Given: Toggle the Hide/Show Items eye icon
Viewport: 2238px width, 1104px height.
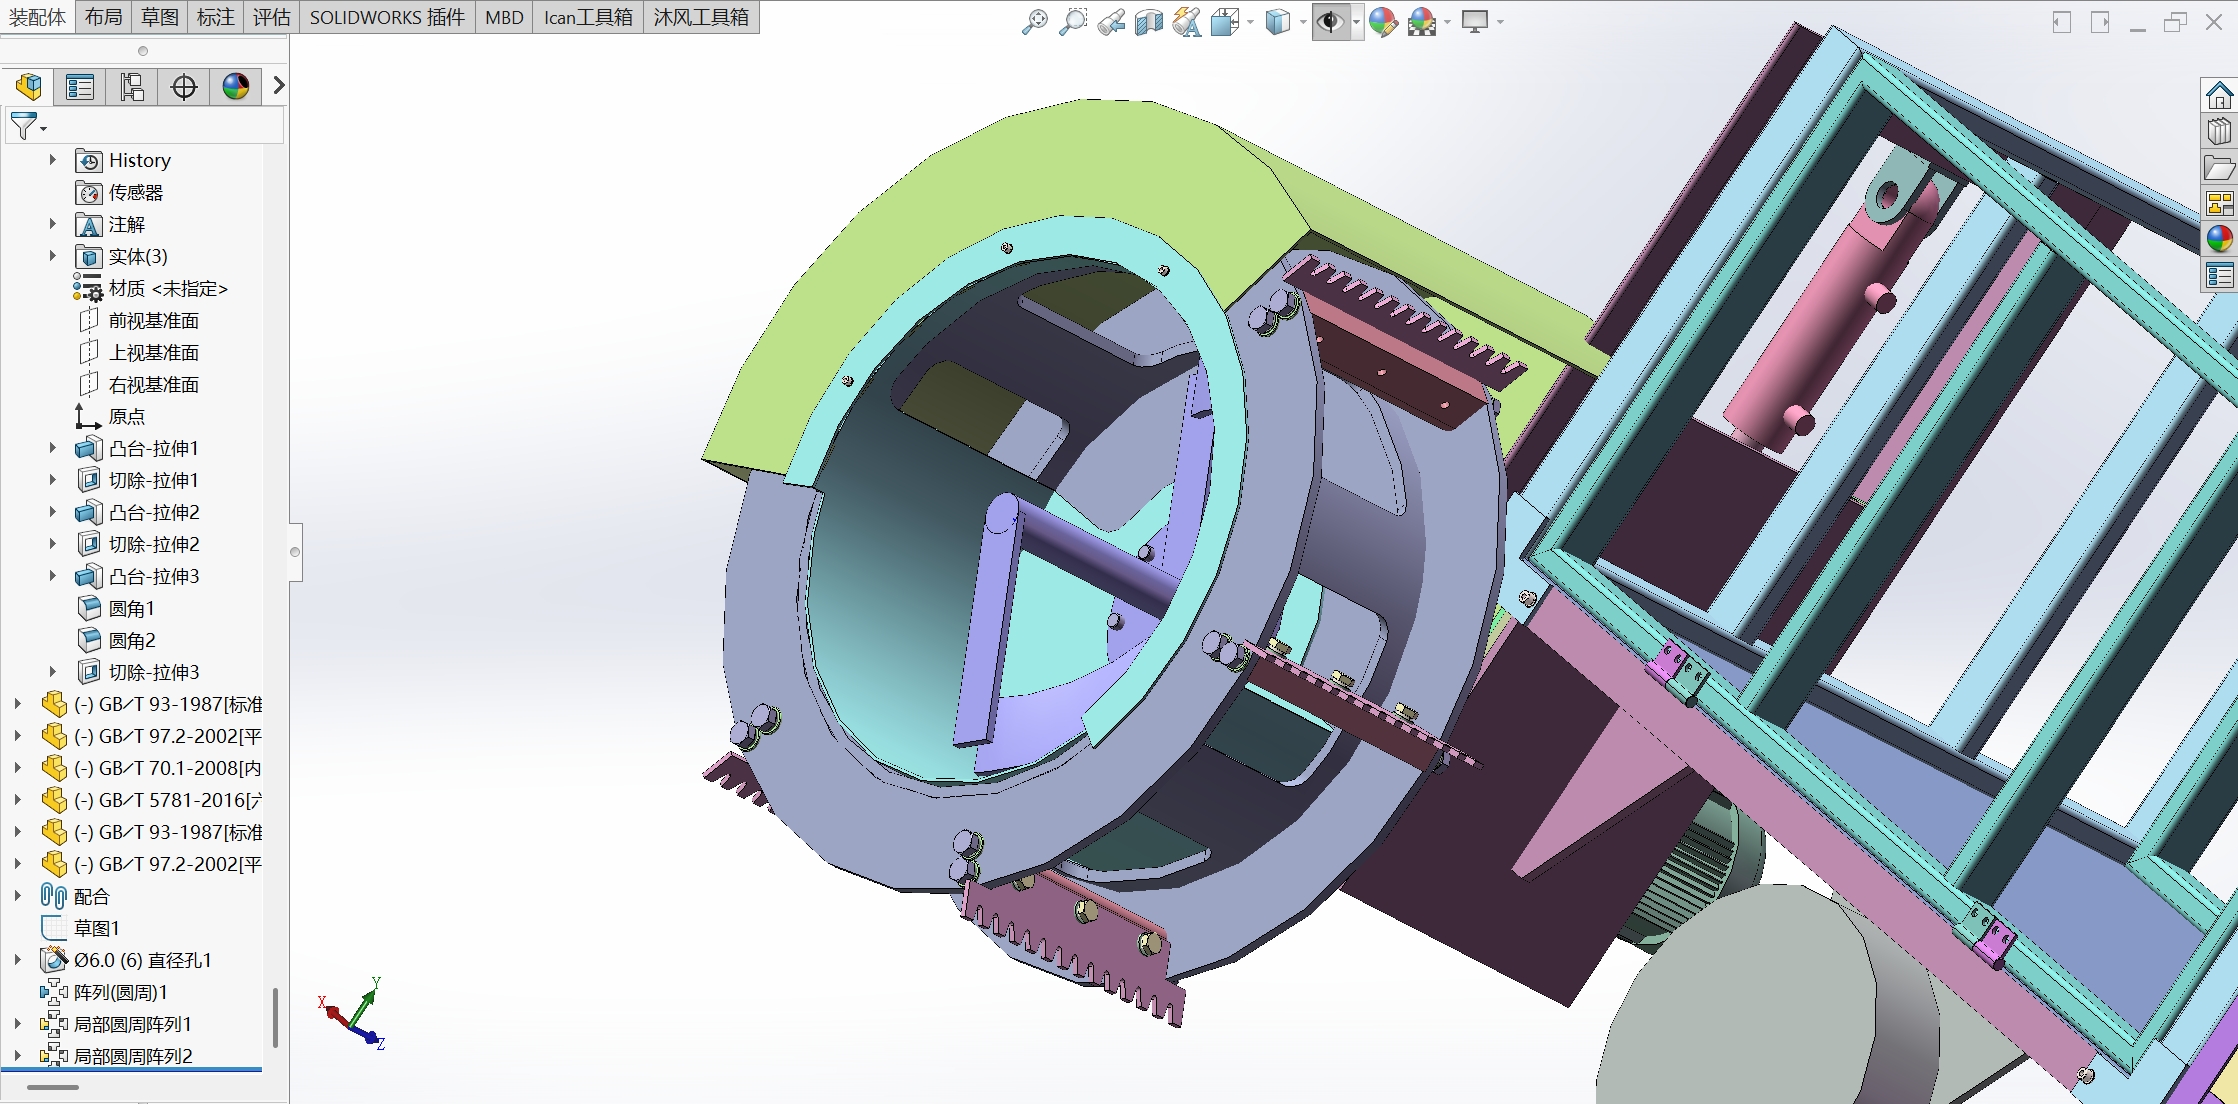Looking at the screenshot, I should 1330,21.
